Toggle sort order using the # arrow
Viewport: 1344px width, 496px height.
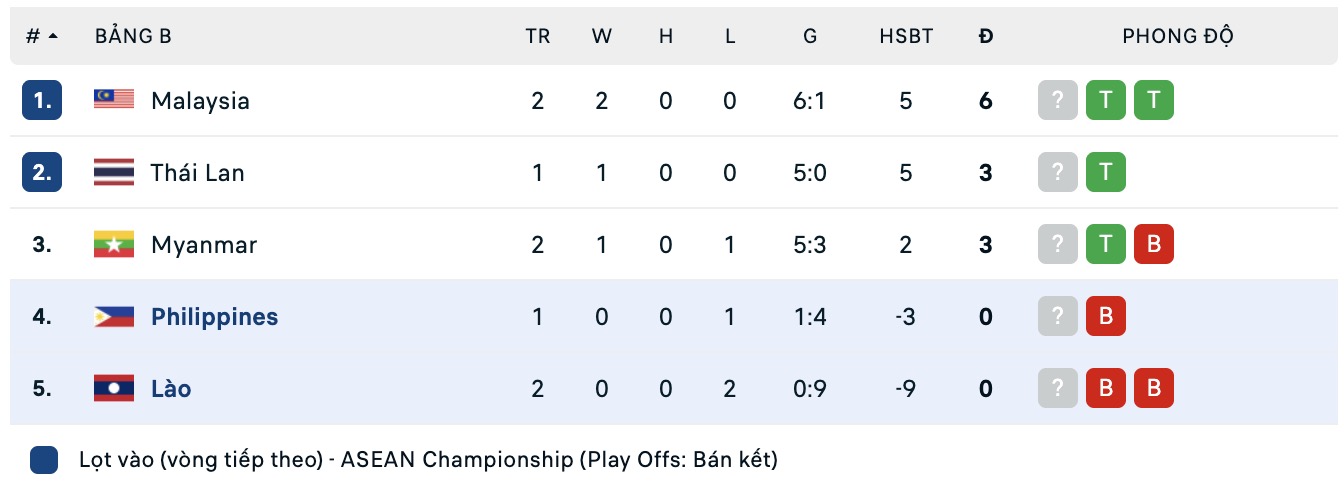point(53,36)
